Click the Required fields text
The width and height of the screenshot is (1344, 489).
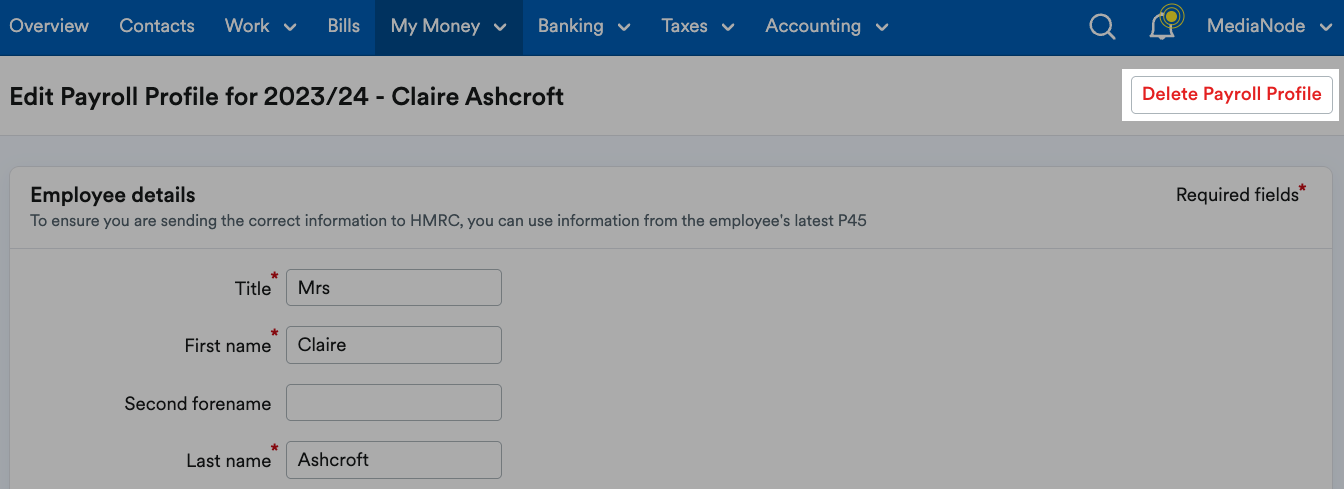pyautogui.click(x=1240, y=195)
